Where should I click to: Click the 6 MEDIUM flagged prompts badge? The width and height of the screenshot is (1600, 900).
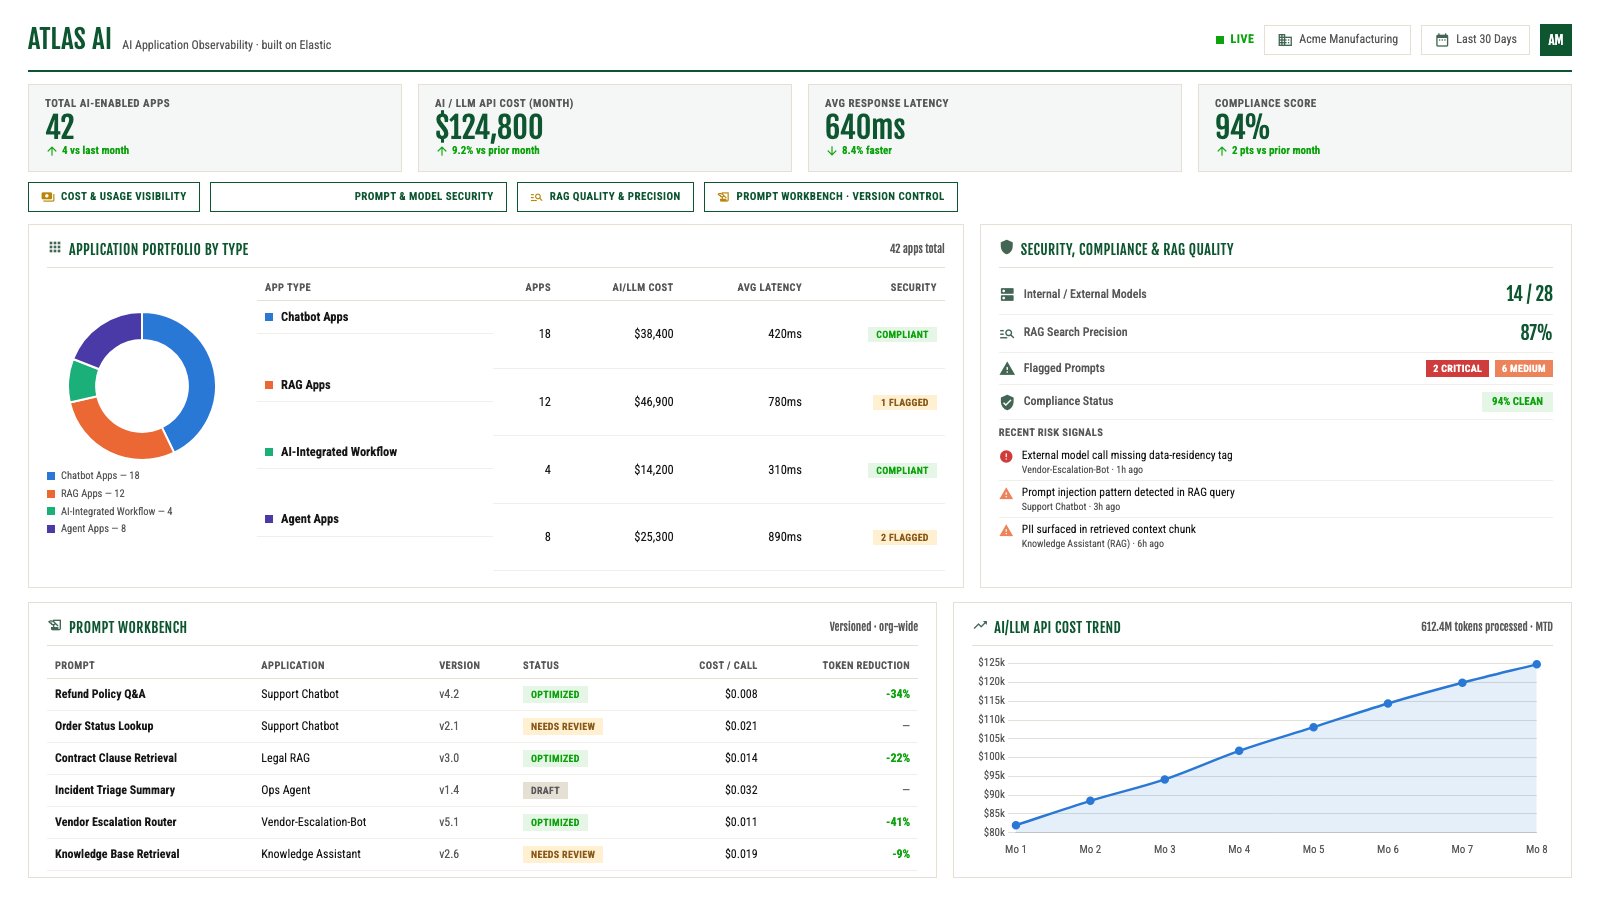tap(1523, 369)
